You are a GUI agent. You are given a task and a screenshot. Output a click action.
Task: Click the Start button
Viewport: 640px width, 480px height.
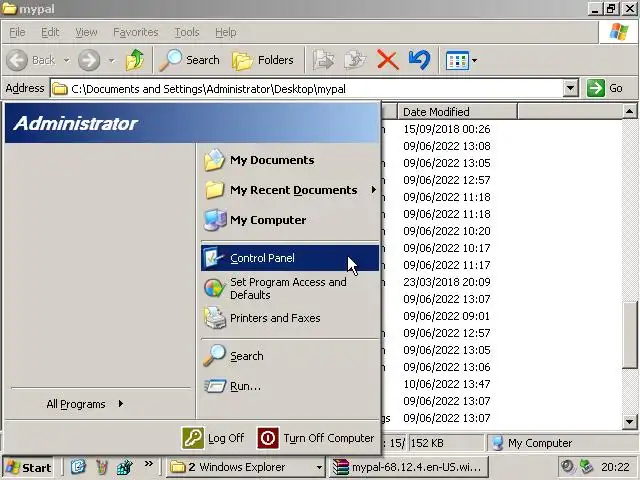(29, 467)
